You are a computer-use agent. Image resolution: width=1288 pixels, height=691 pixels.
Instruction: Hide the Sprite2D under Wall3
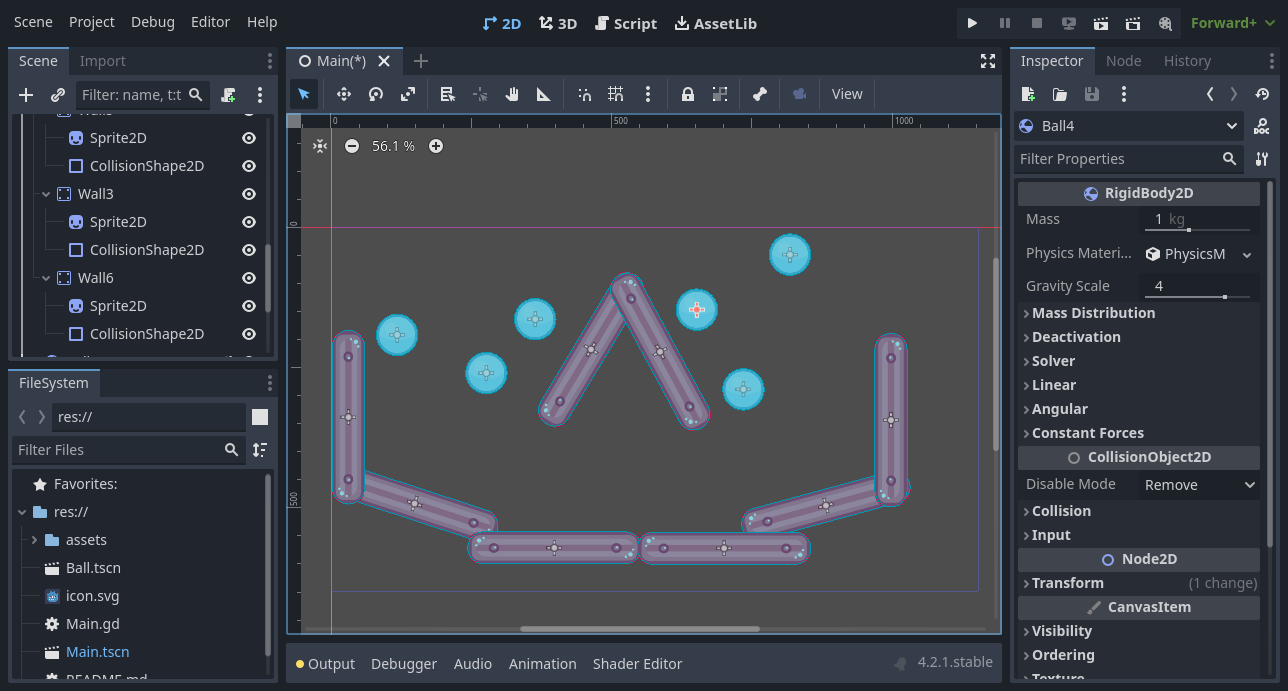247,221
